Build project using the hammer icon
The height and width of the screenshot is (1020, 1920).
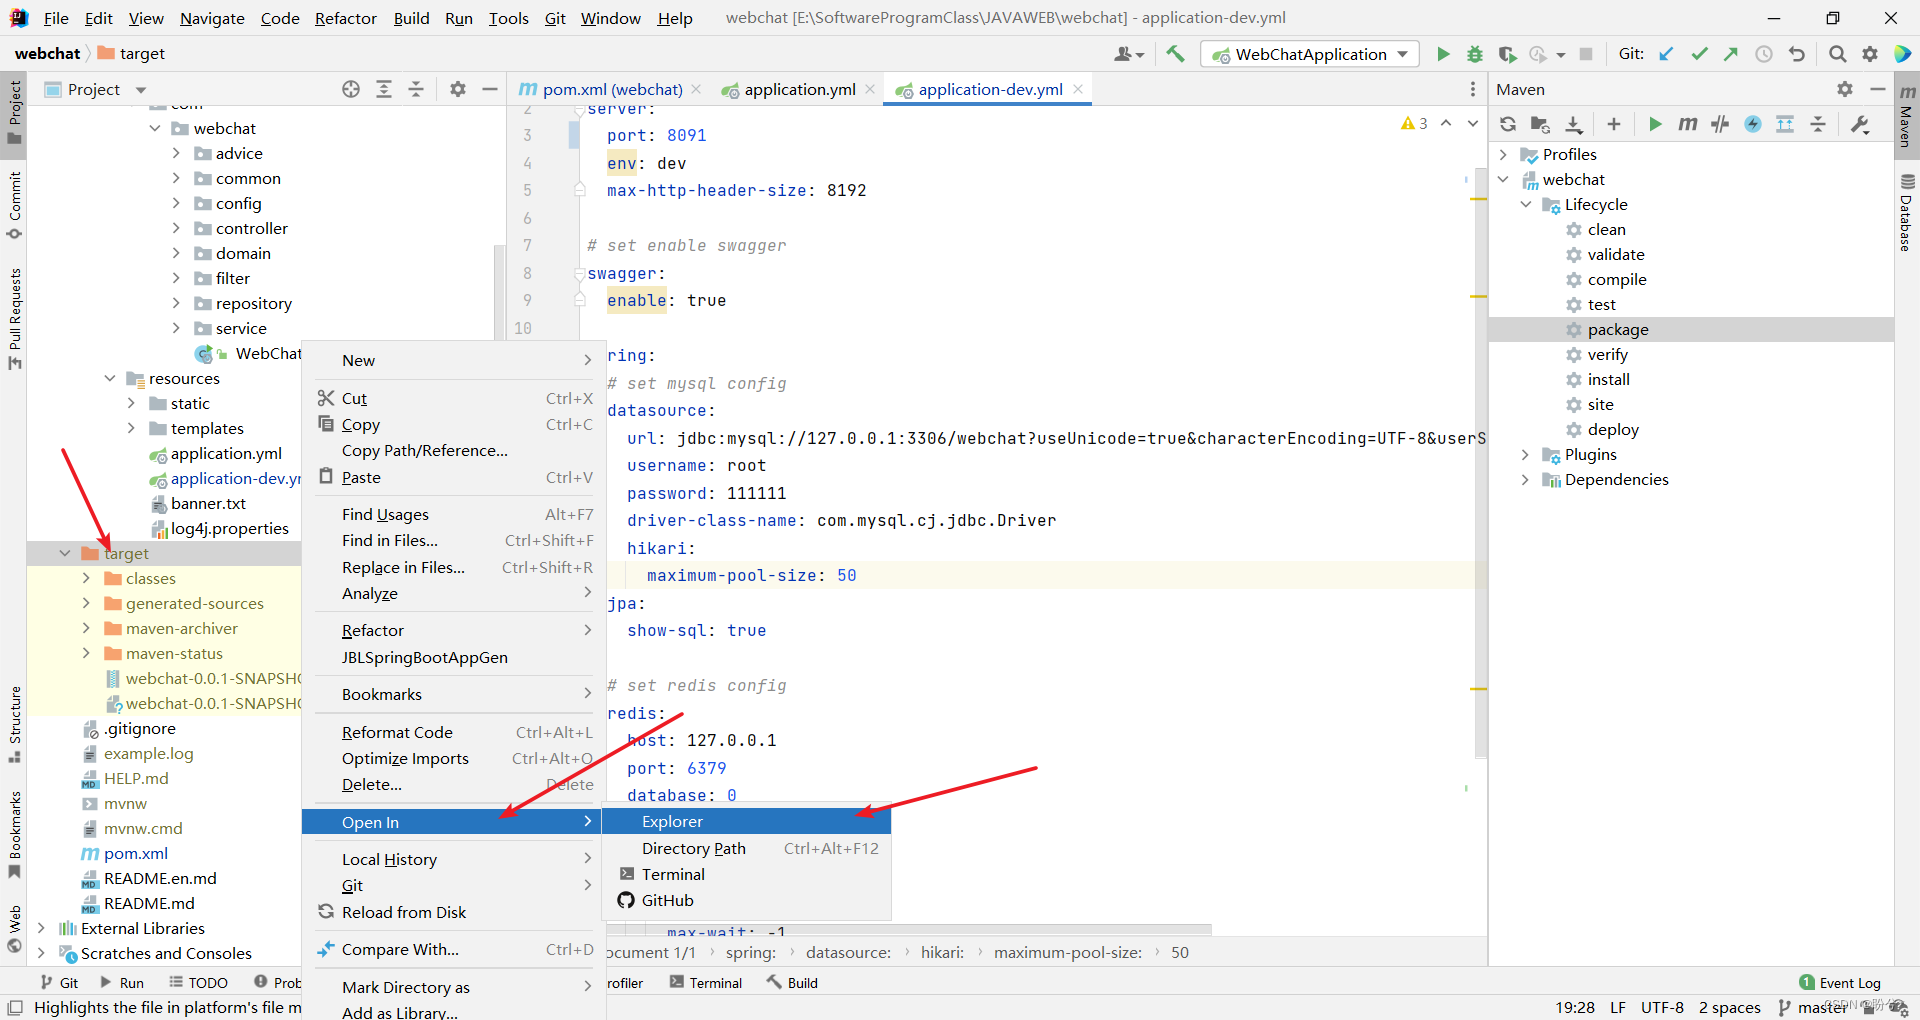pyautogui.click(x=1176, y=54)
